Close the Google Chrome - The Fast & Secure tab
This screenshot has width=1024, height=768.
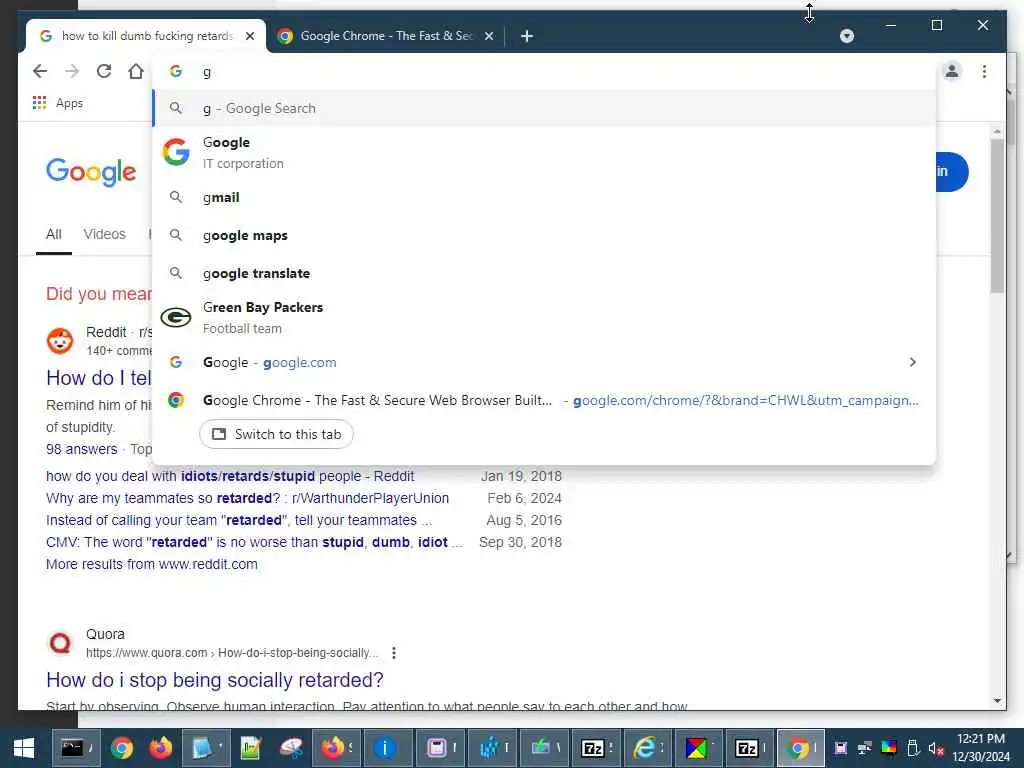coord(489,36)
